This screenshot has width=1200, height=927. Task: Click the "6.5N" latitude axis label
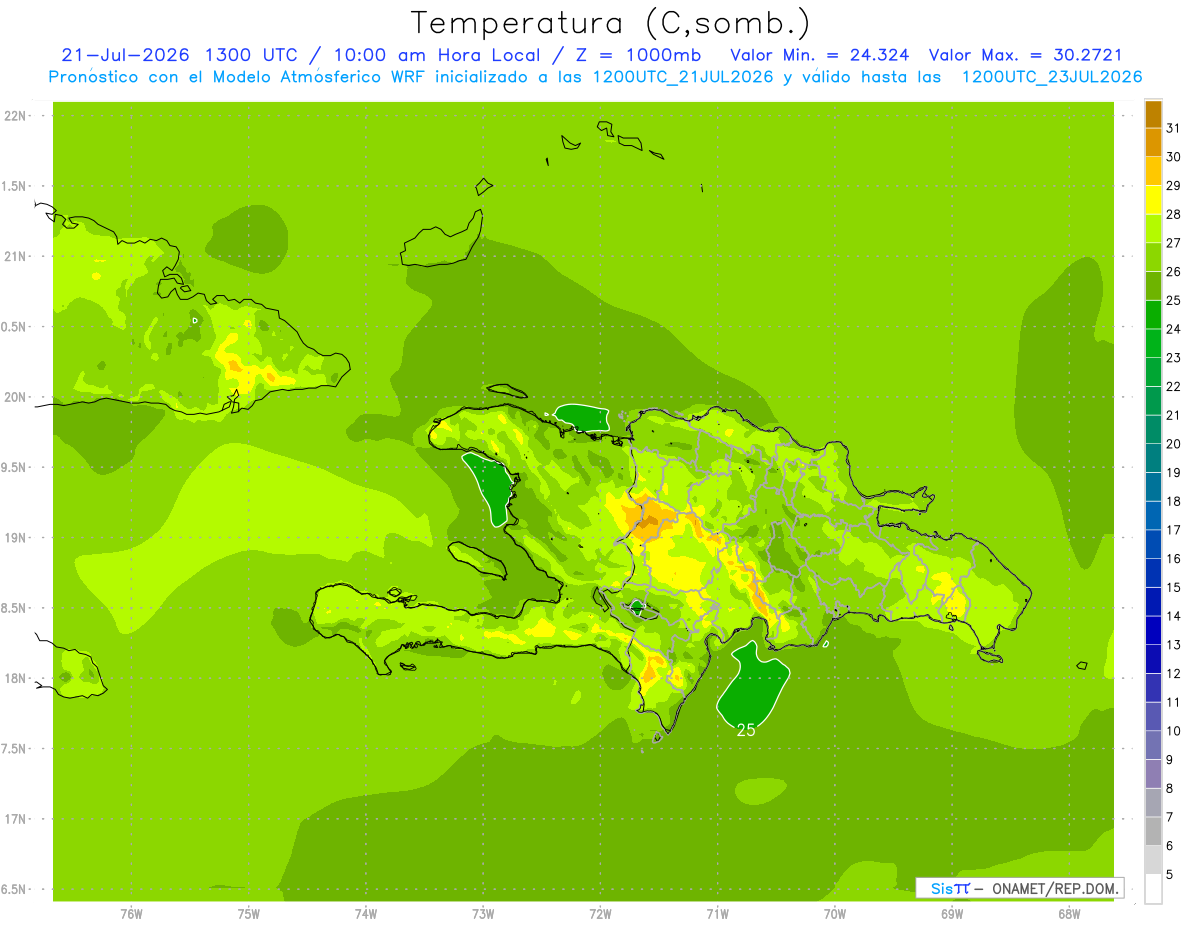15,889
